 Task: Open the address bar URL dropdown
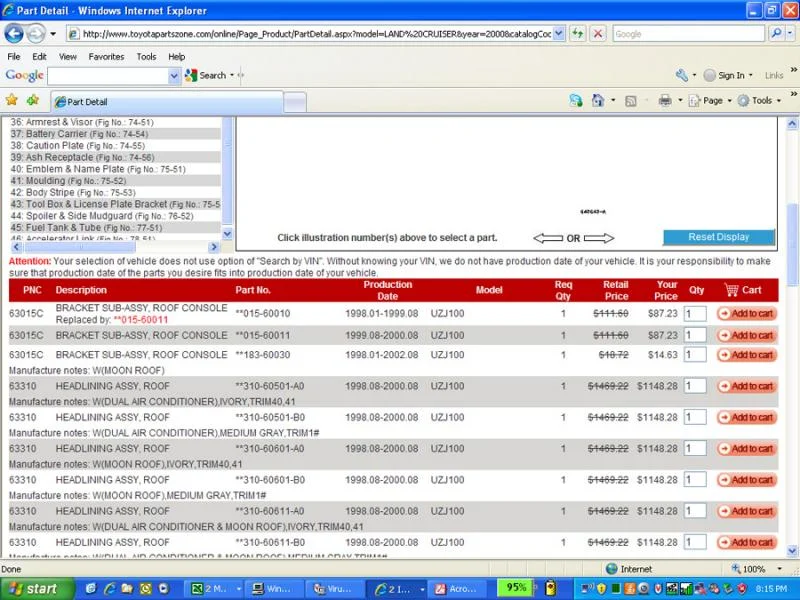point(559,34)
